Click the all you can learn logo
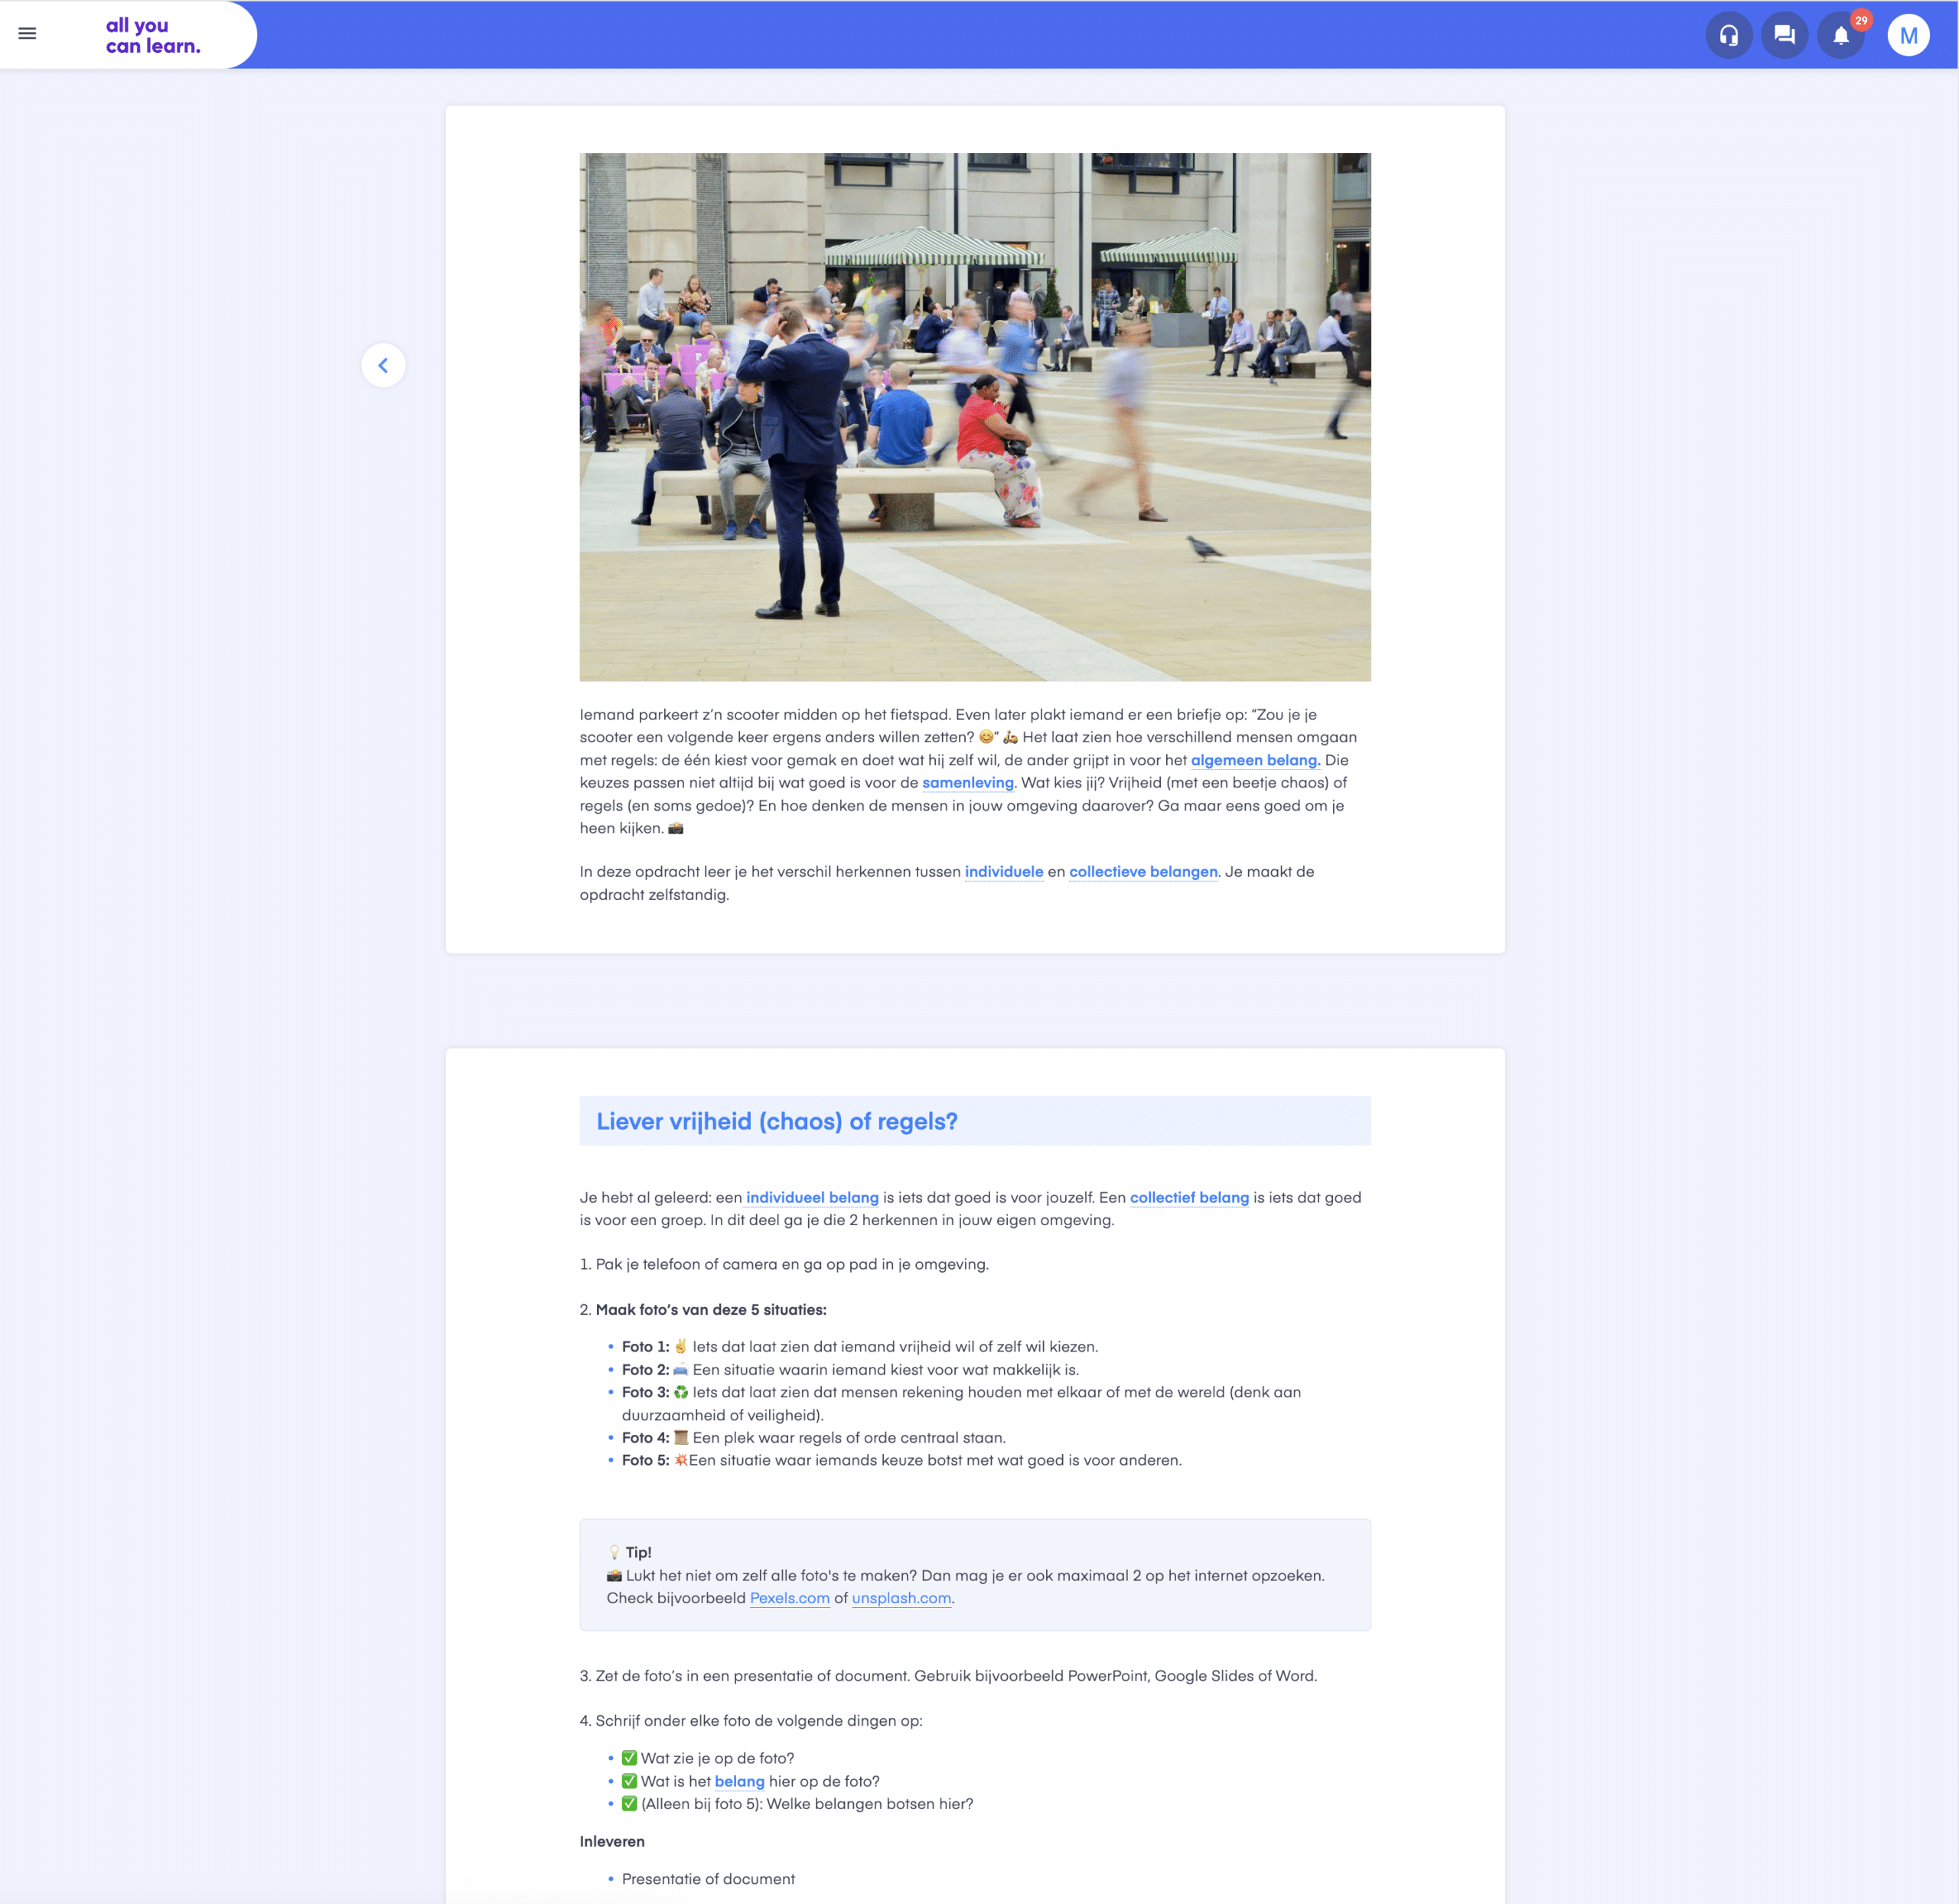1959x1904 pixels. 153,36
